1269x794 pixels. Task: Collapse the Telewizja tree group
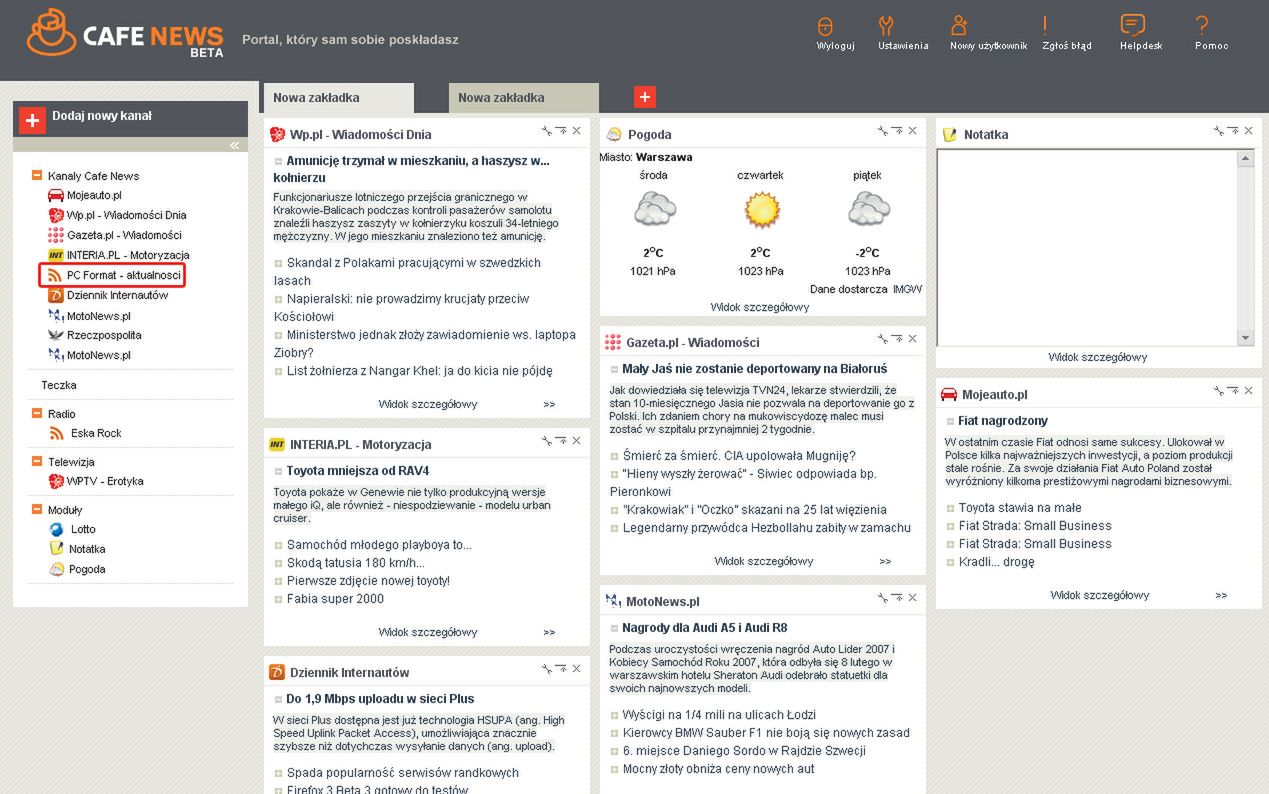click(37, 462)
